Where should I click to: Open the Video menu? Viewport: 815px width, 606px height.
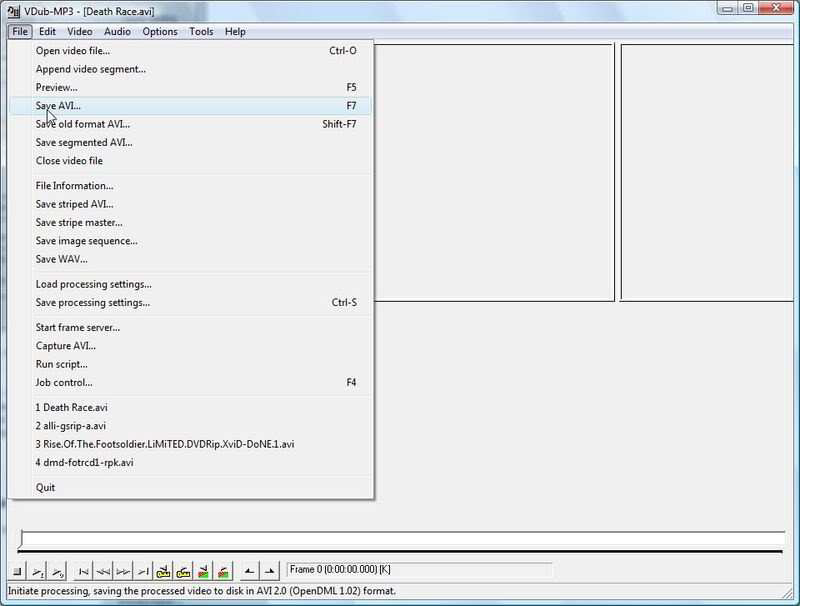(x=80, y=32)
